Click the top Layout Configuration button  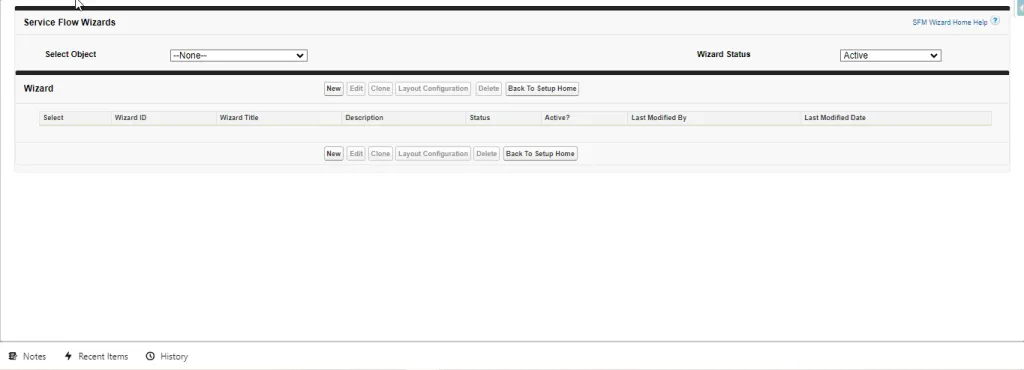(x=433, y=89)
